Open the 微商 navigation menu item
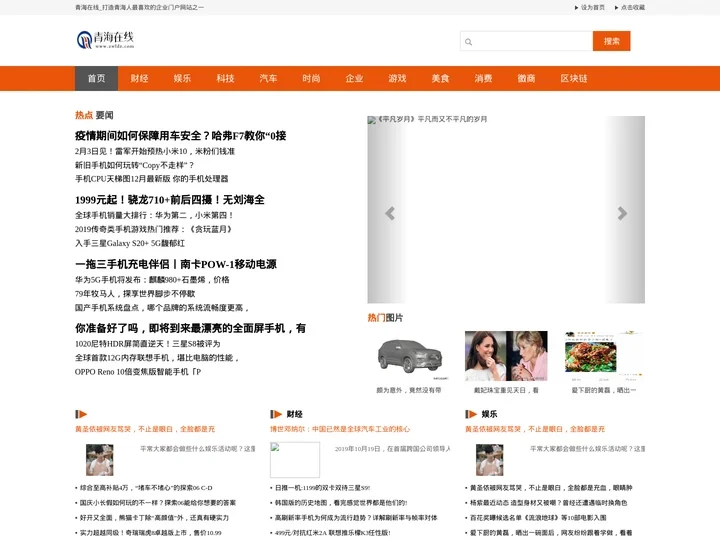This screenshot has width=720, height=540. [x=526, y=79]
